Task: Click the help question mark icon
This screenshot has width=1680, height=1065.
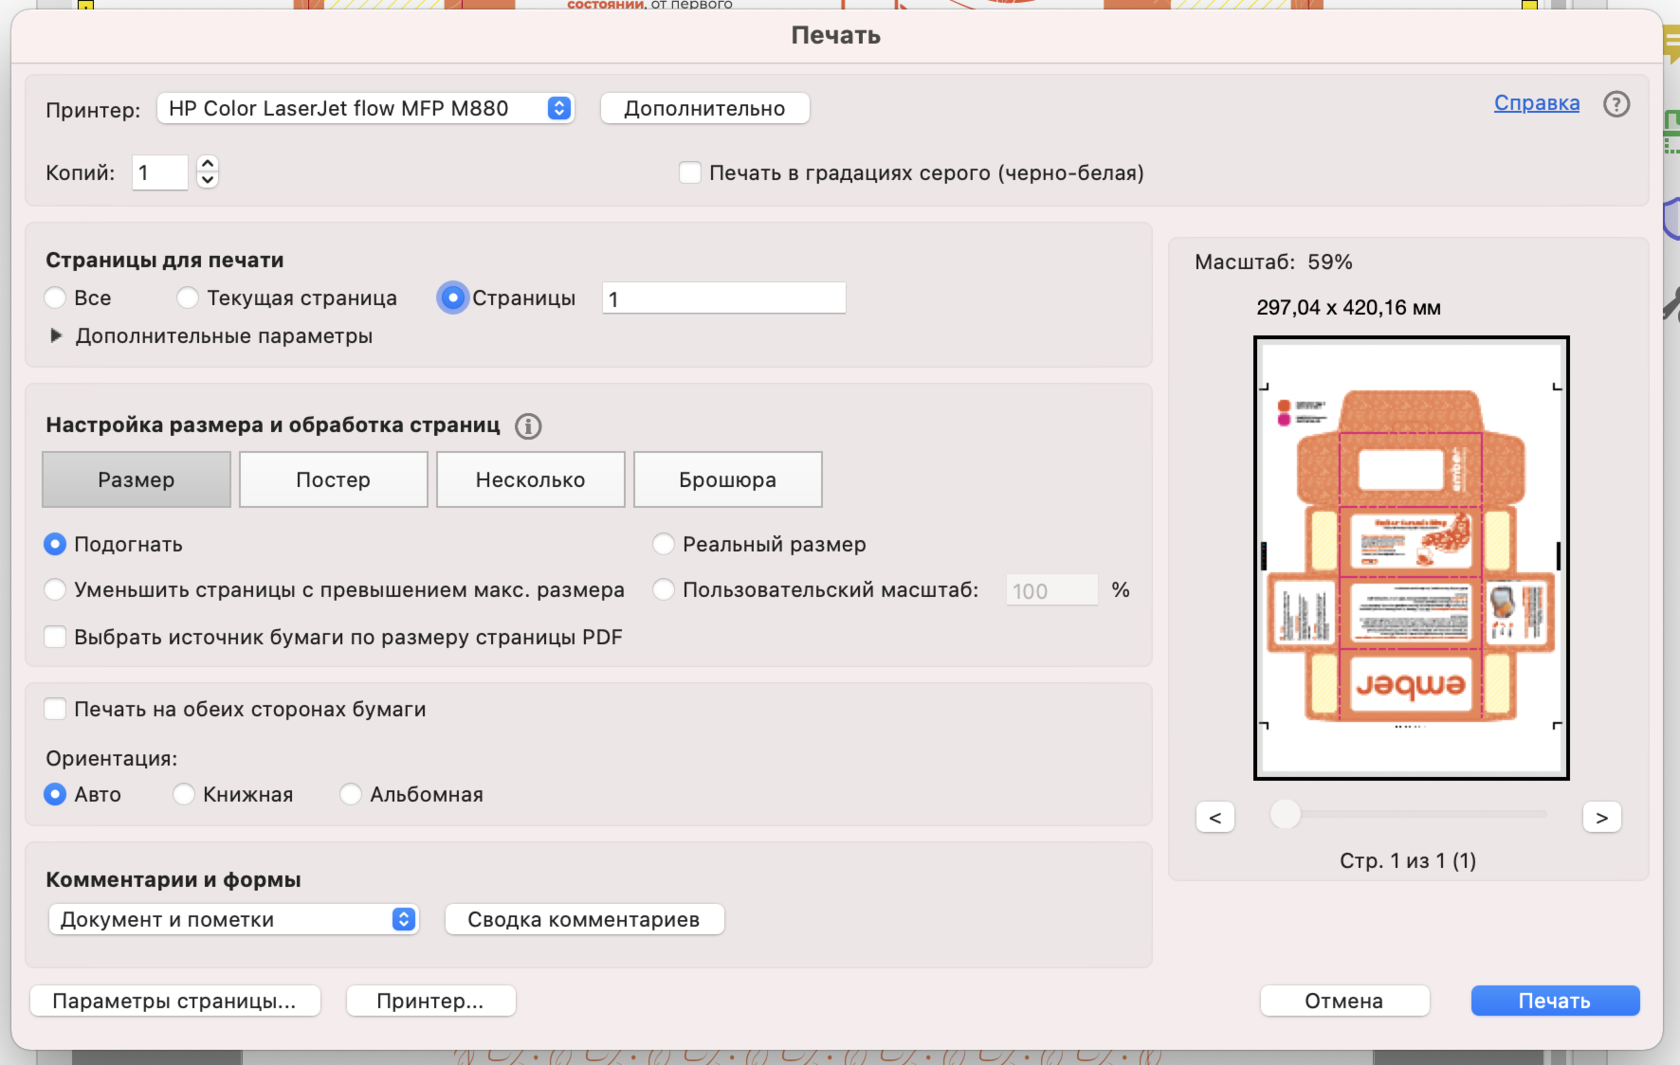Action: pyautogui.click(x=1616, y=104)
